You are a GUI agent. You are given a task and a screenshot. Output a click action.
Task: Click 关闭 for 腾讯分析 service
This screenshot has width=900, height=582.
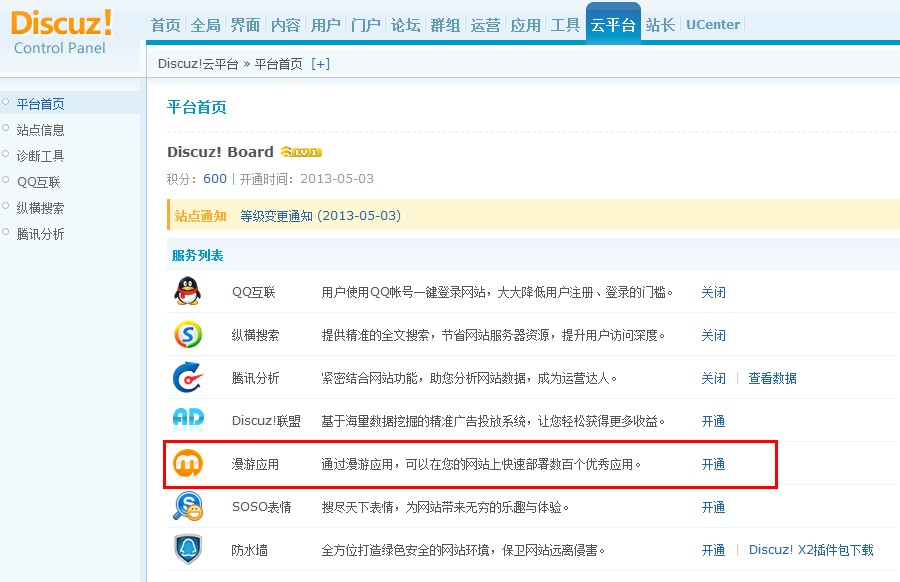pos(713,378)
